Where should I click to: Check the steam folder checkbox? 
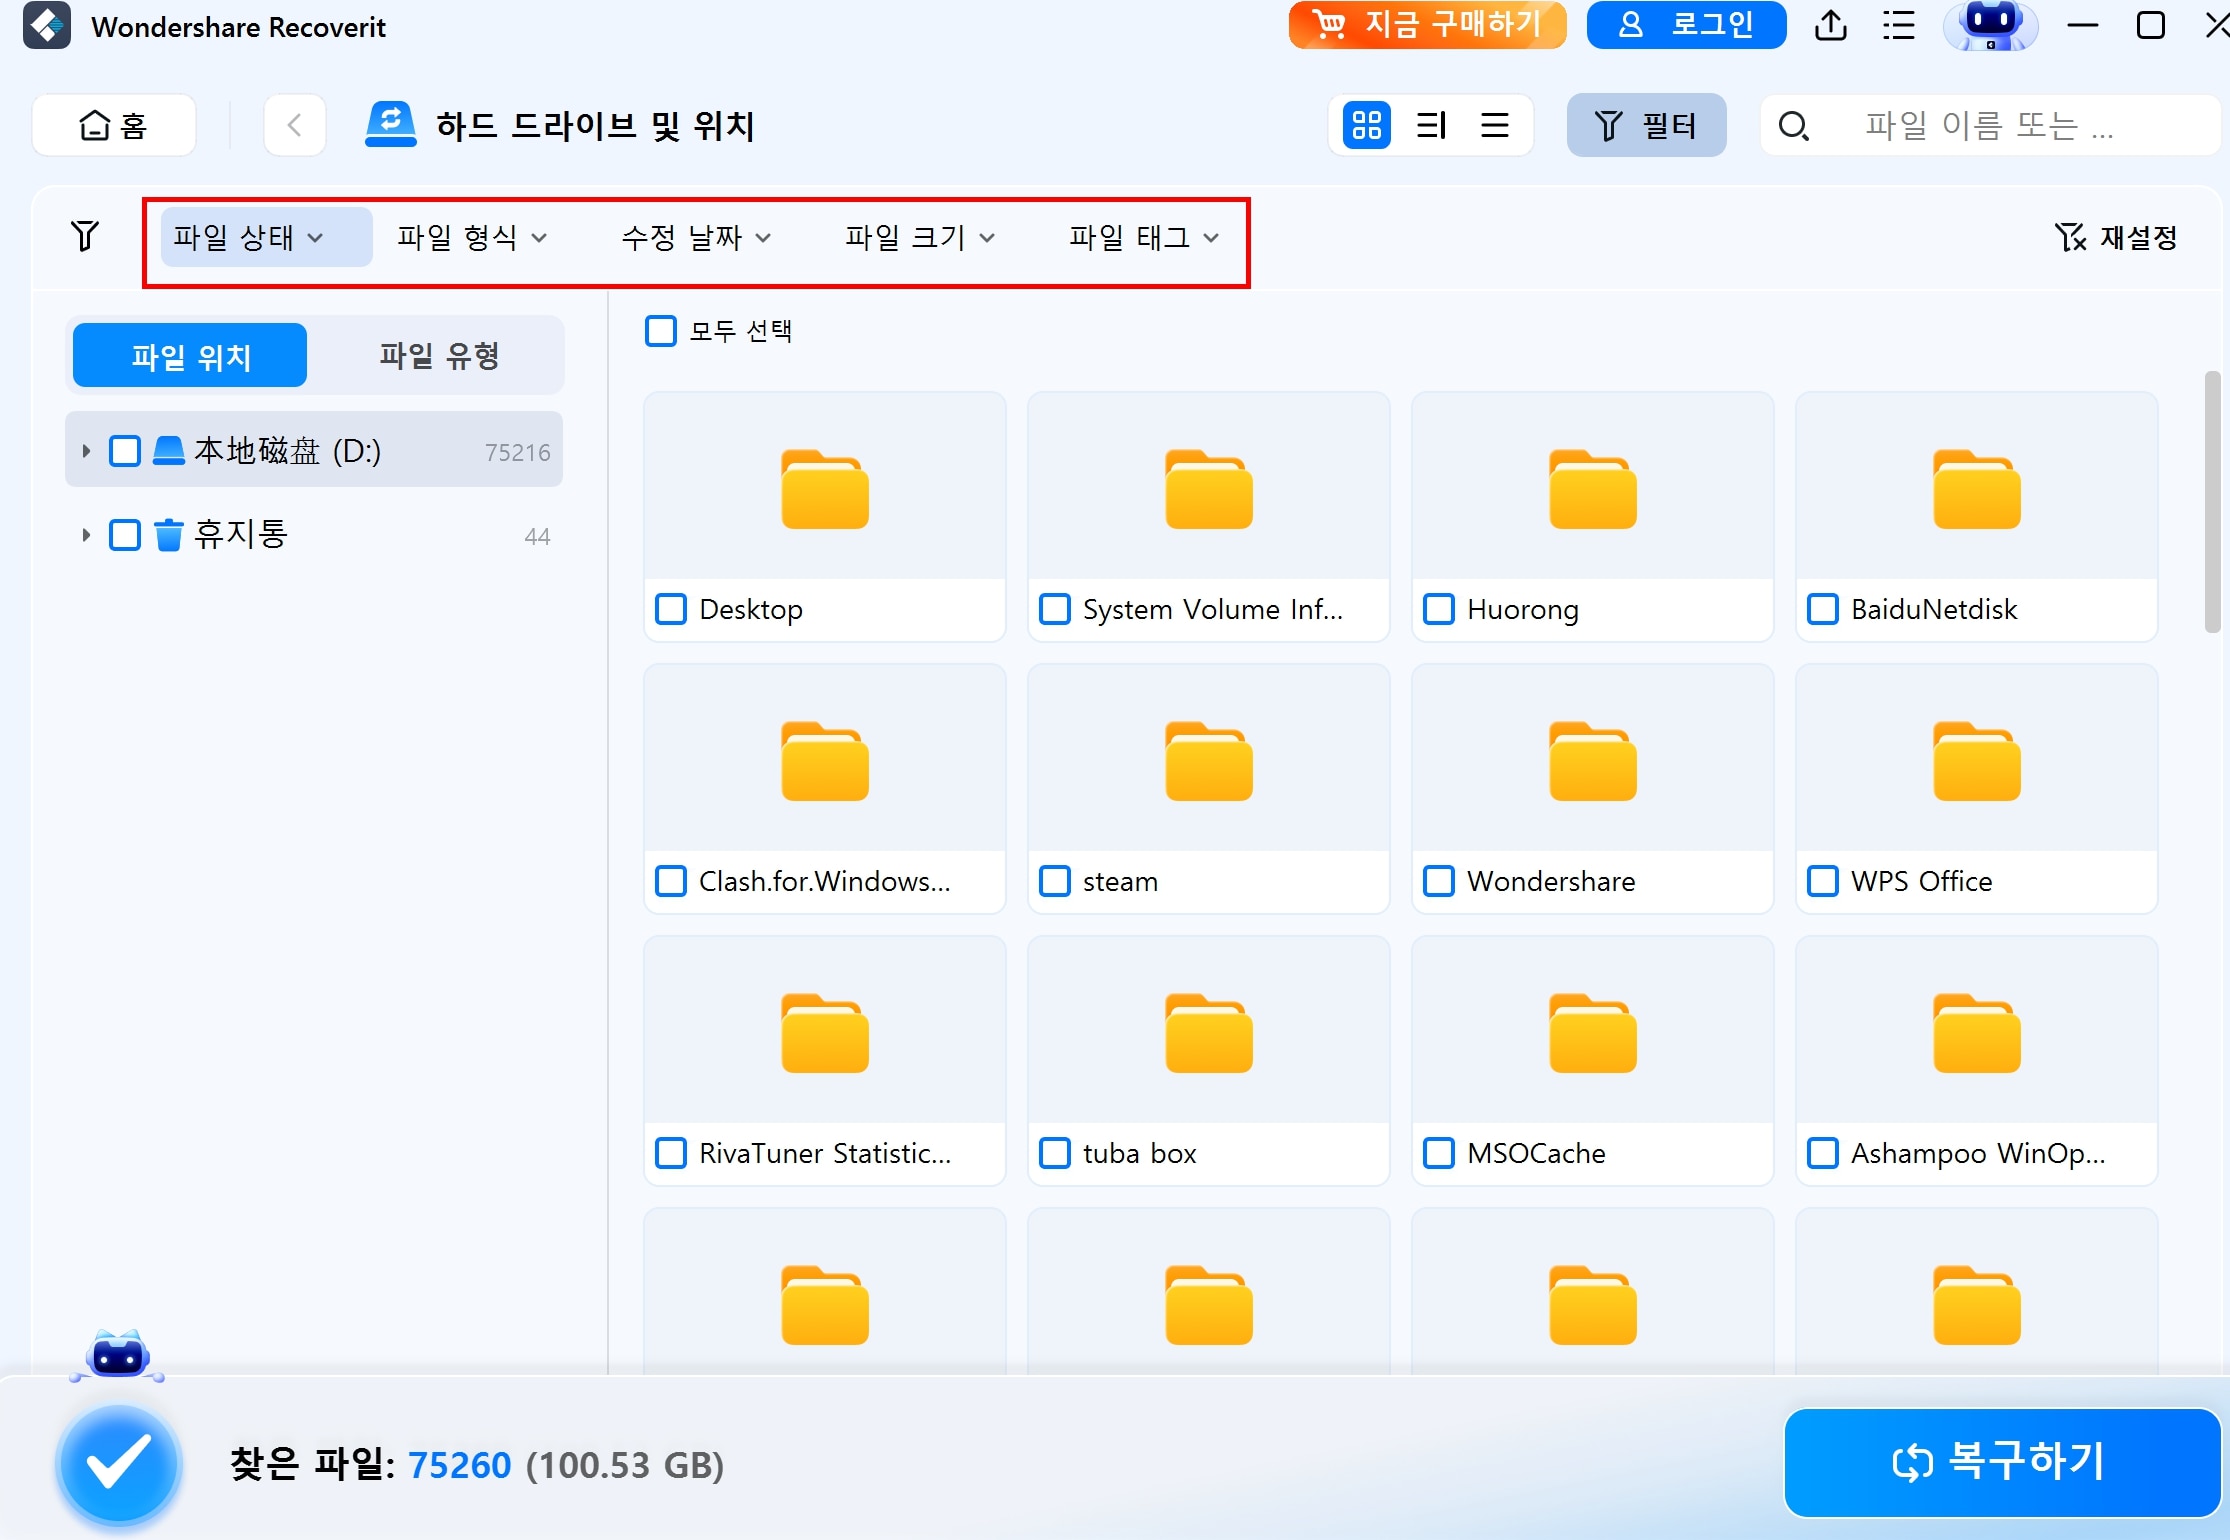point(1055,881)
